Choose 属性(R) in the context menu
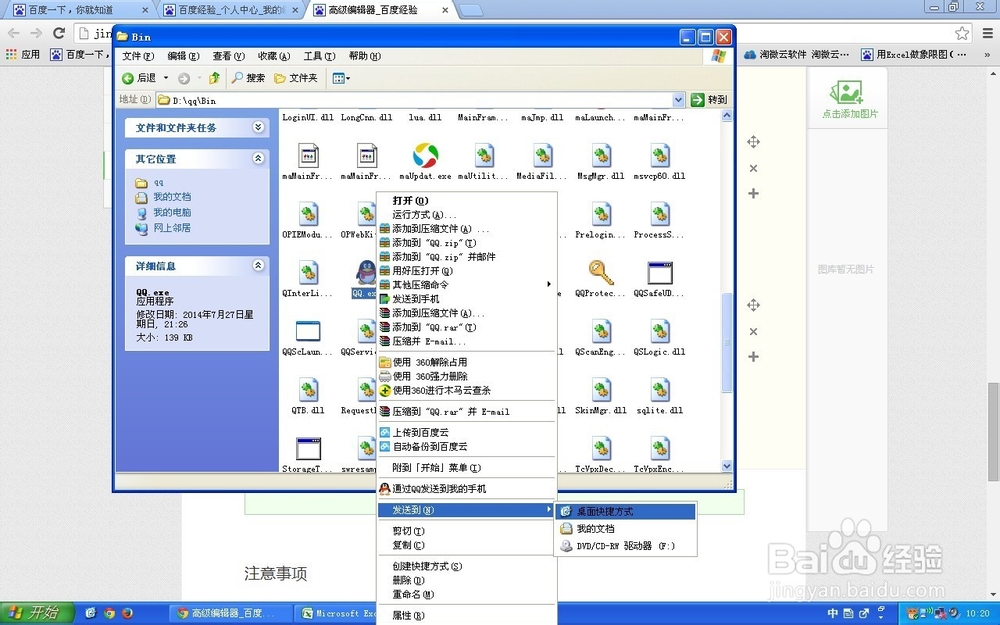Viewport: 1000px width, 625px height. [x=467, y=615]
